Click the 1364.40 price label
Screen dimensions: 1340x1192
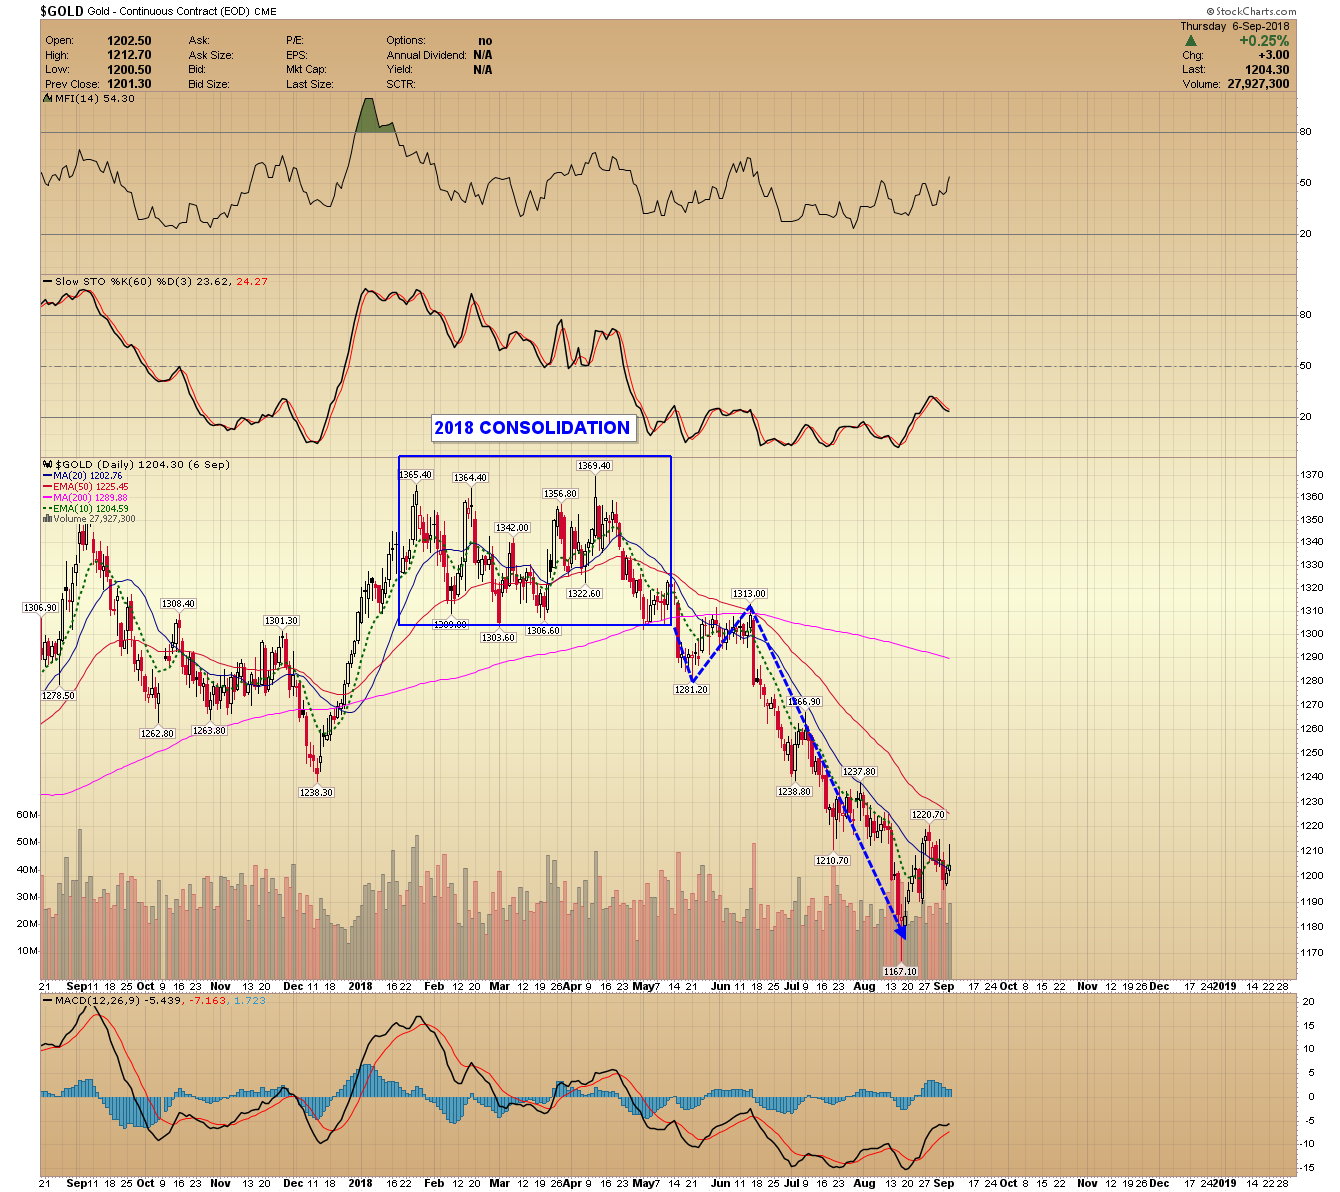(470, 478)
